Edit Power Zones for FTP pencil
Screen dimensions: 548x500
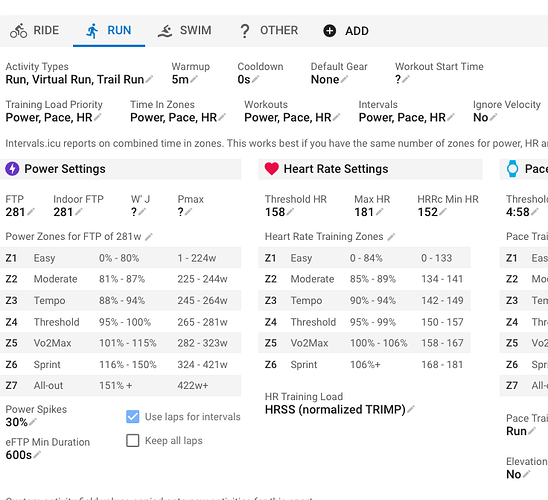click(149, 237)
